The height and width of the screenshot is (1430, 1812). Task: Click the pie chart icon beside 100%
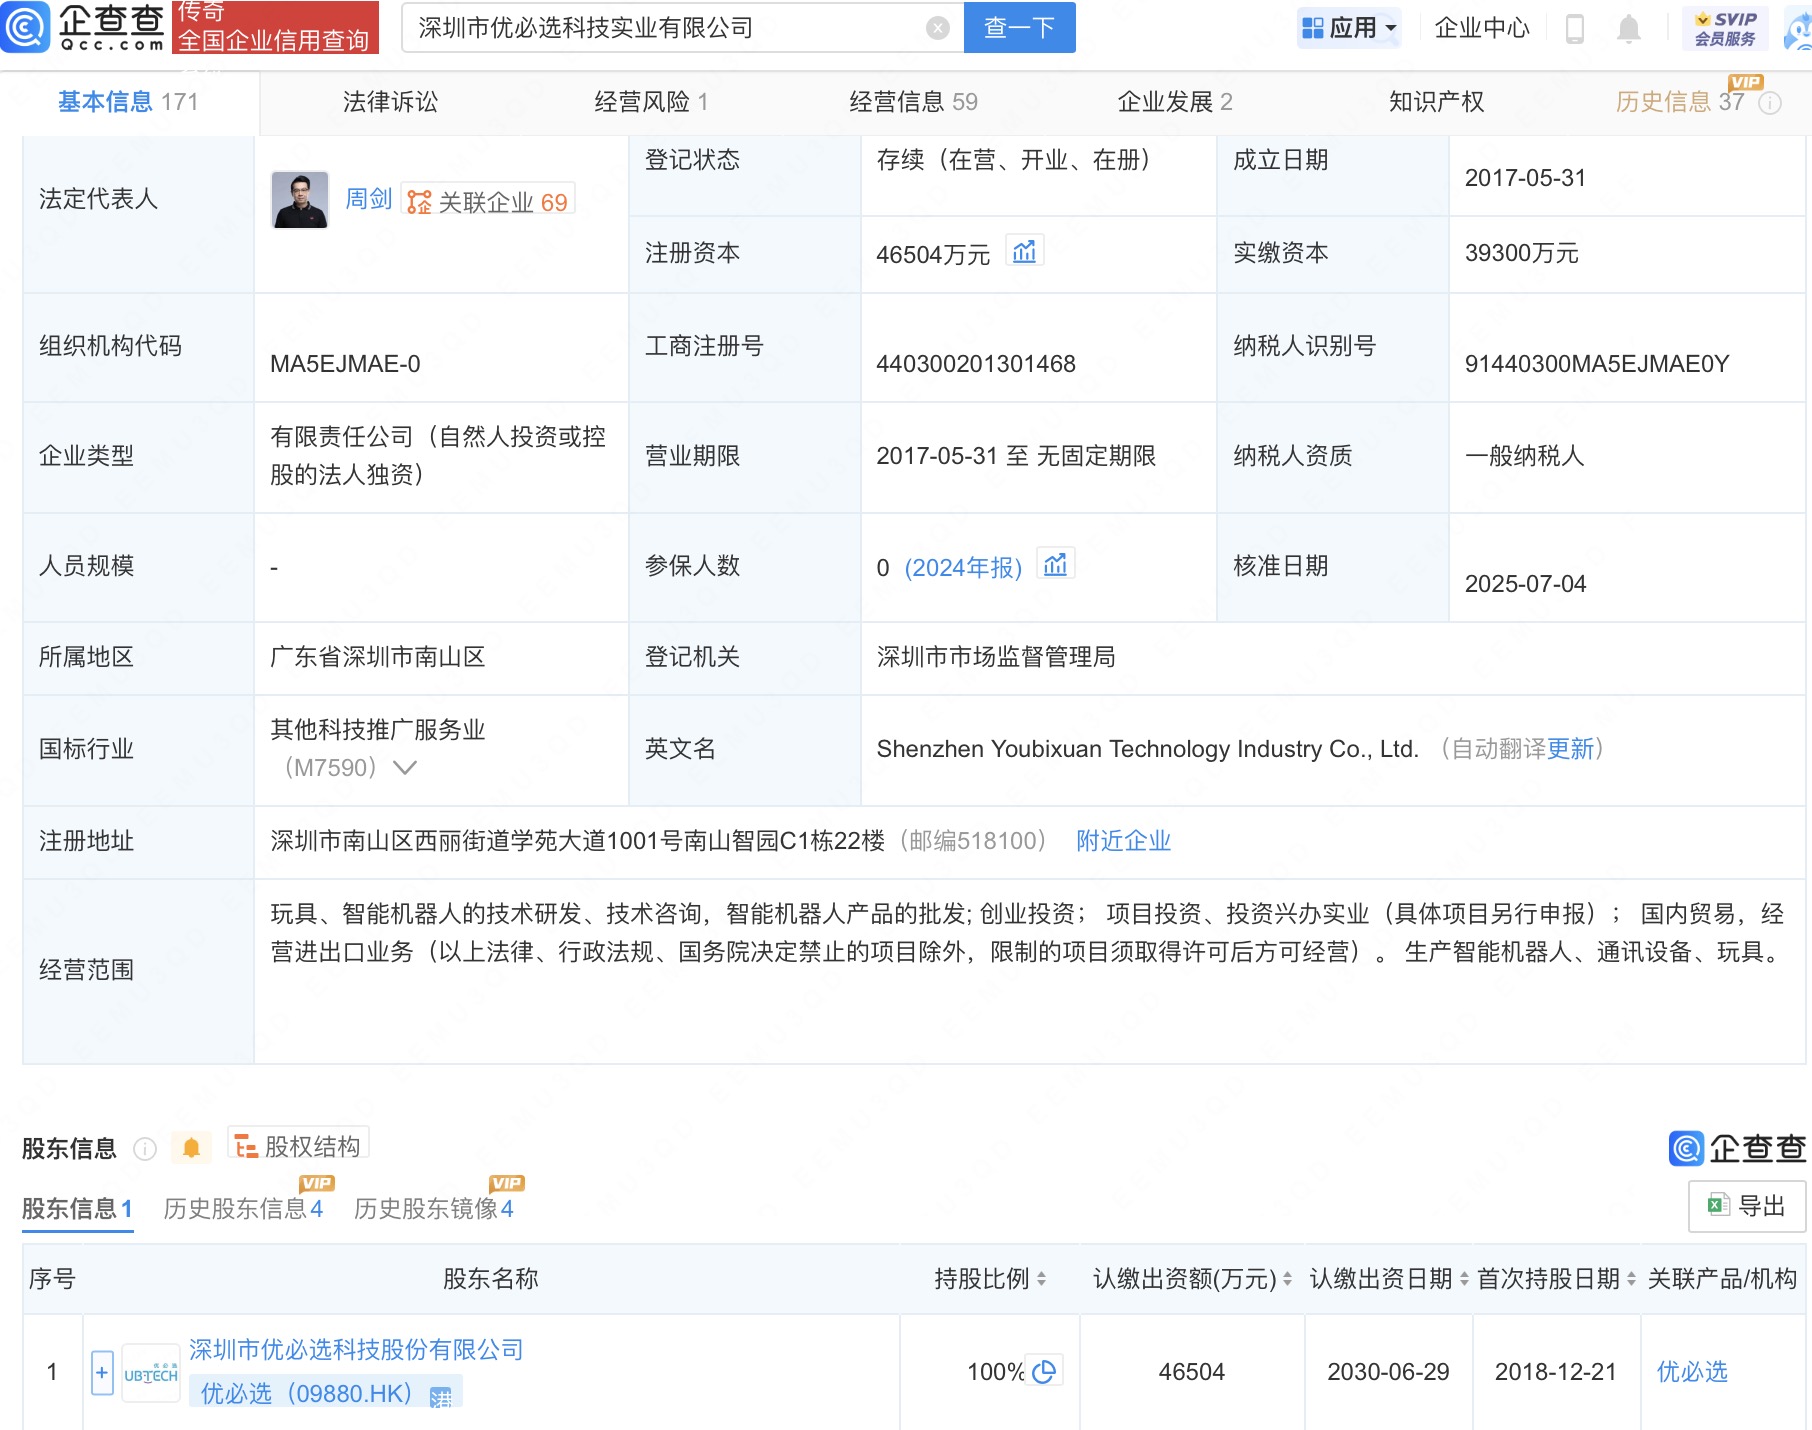click(1043, 1371)
